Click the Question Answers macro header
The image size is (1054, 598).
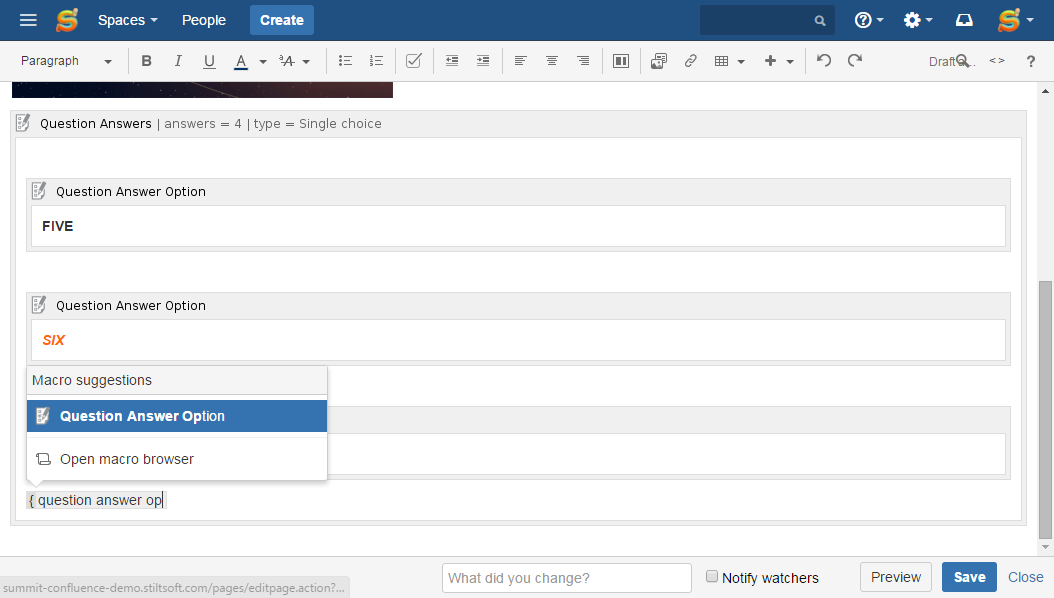(518, 124)
